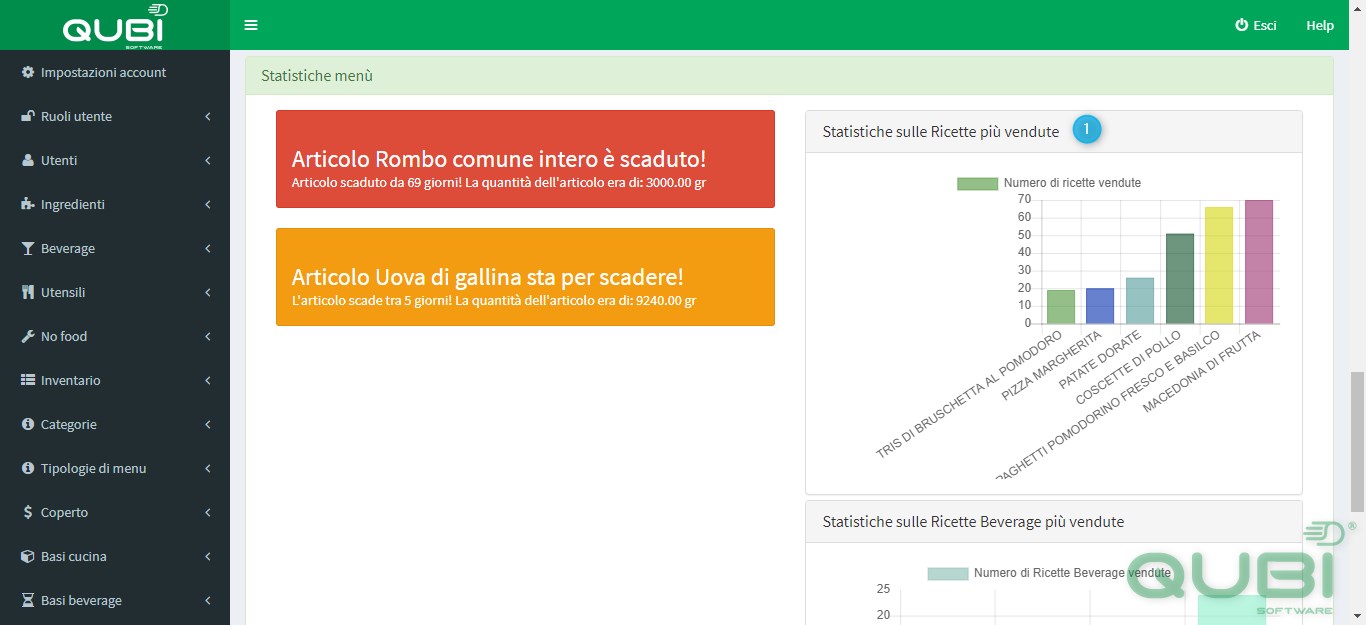This screenshot has height=625, width=1366.
Task: Expand the Ingredienti submenu chevron
Action: [x=208, y=205]
